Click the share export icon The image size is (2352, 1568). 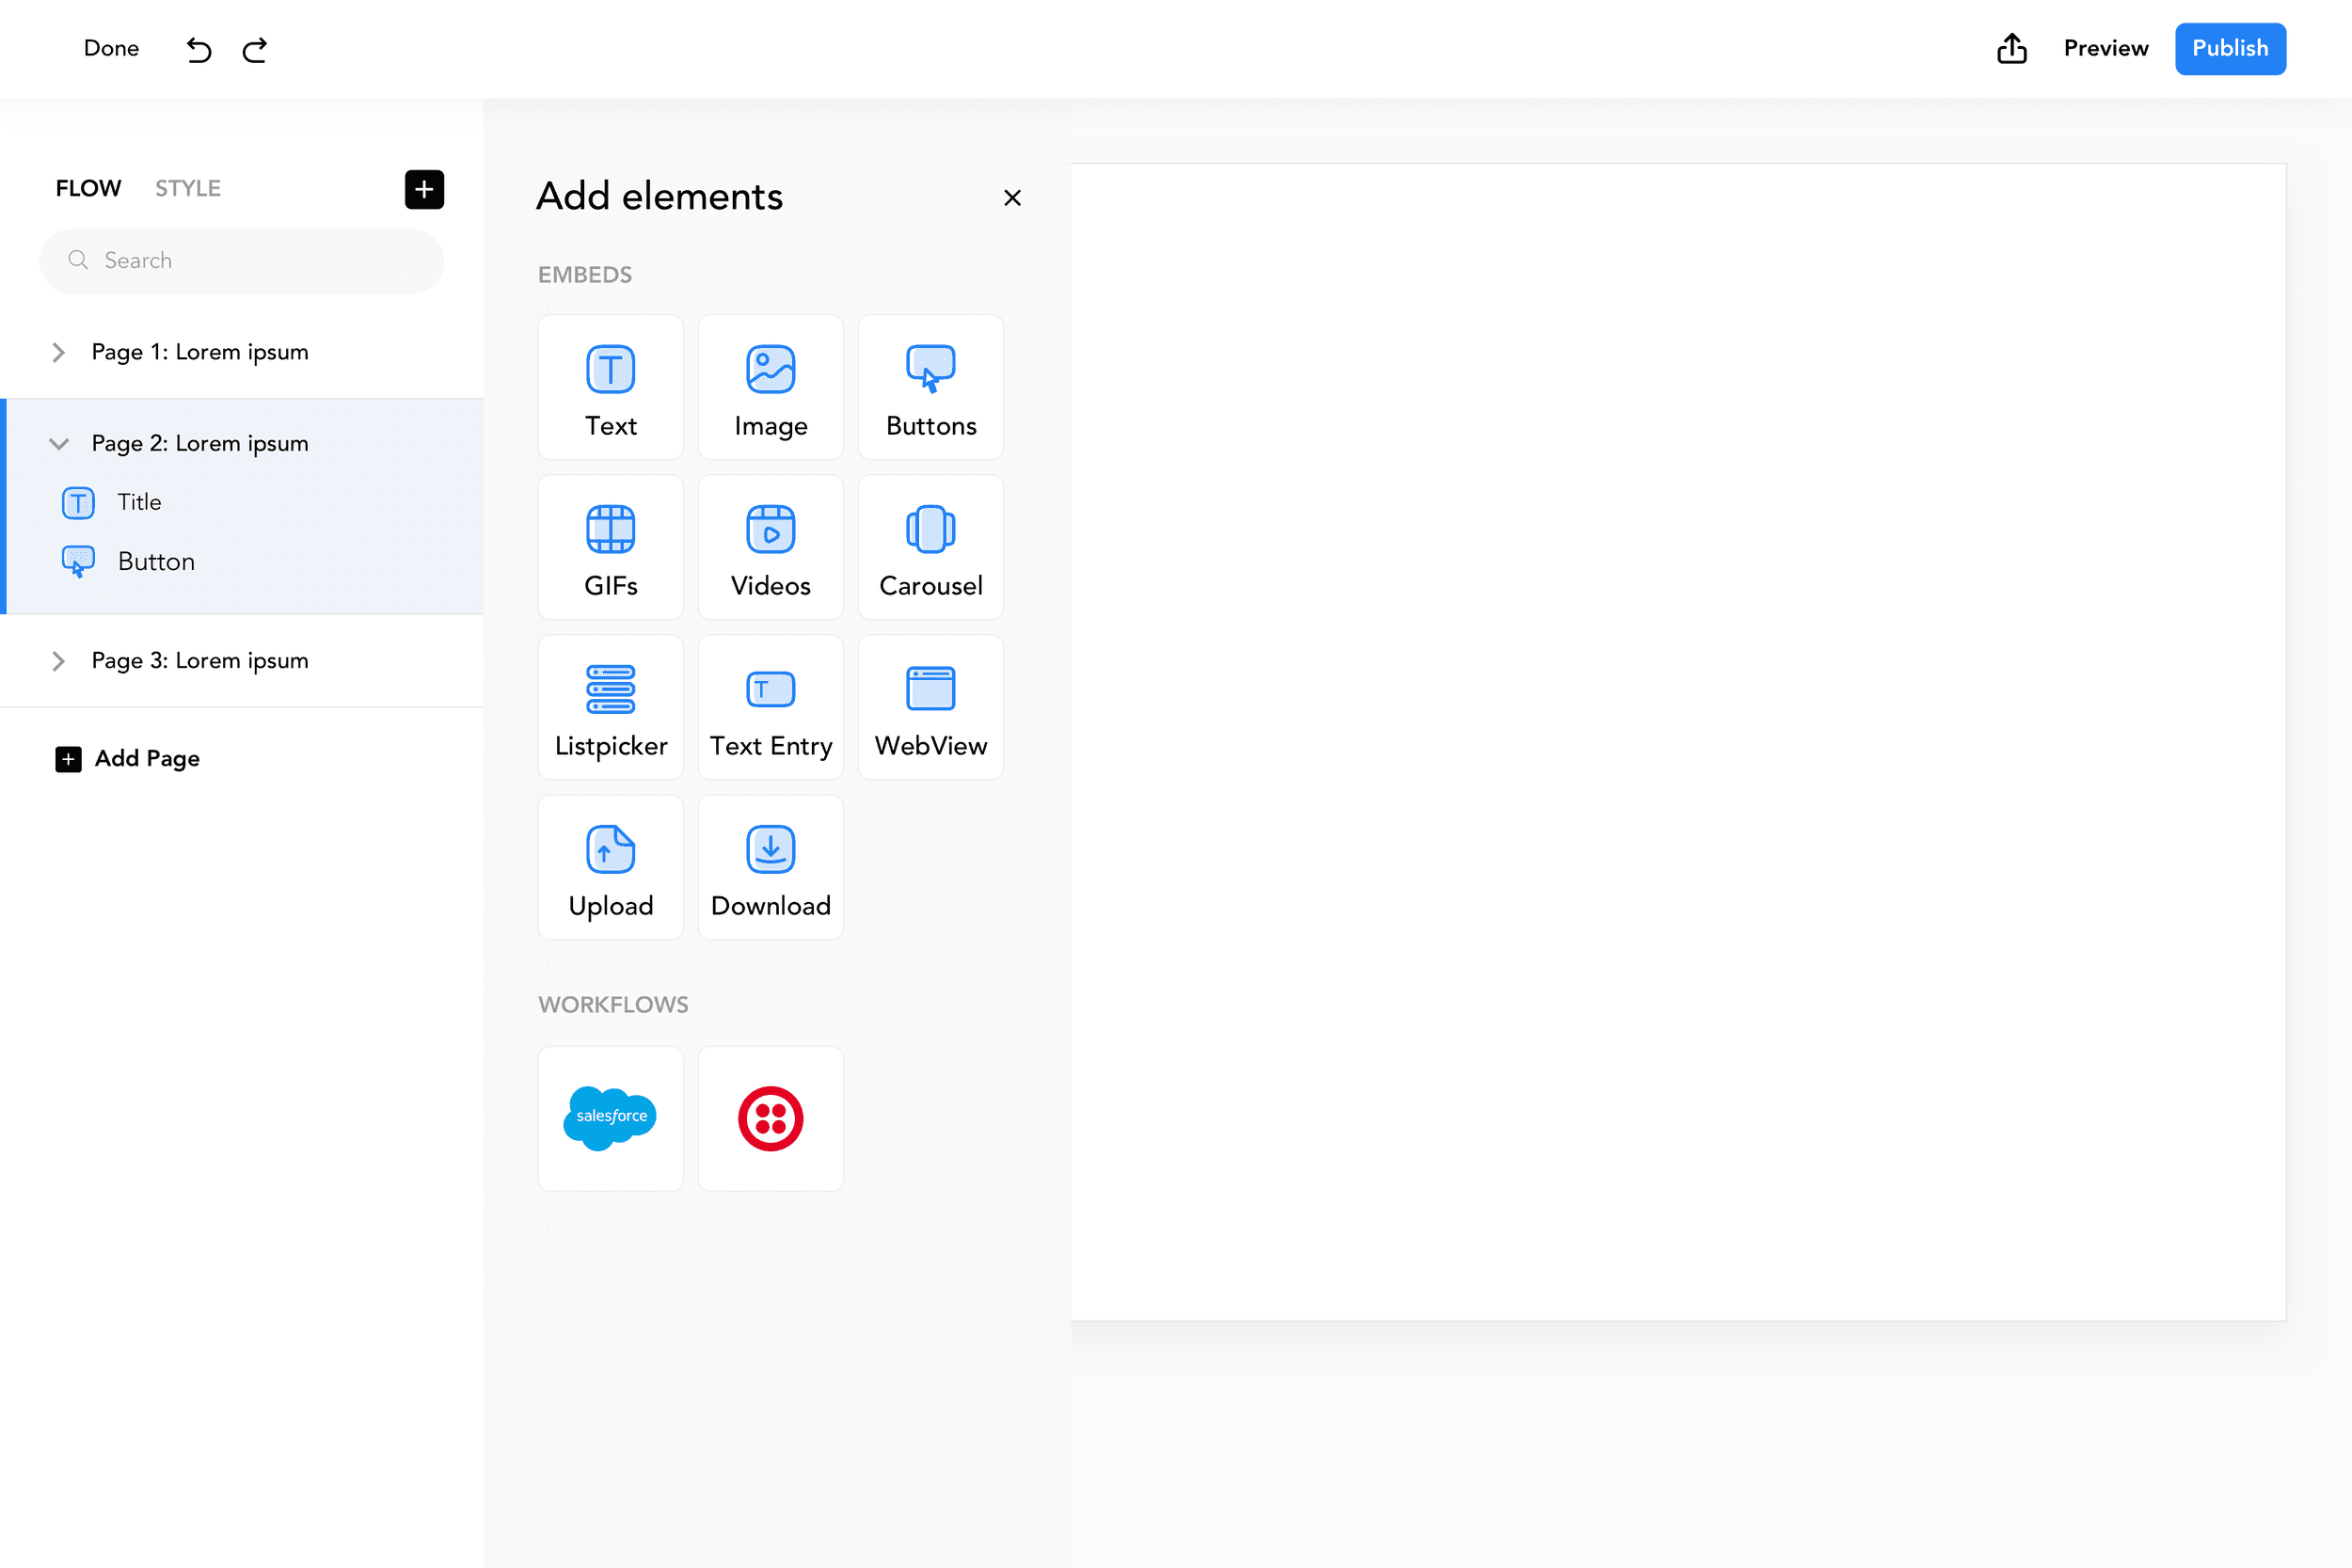[x=2011, y=48]
